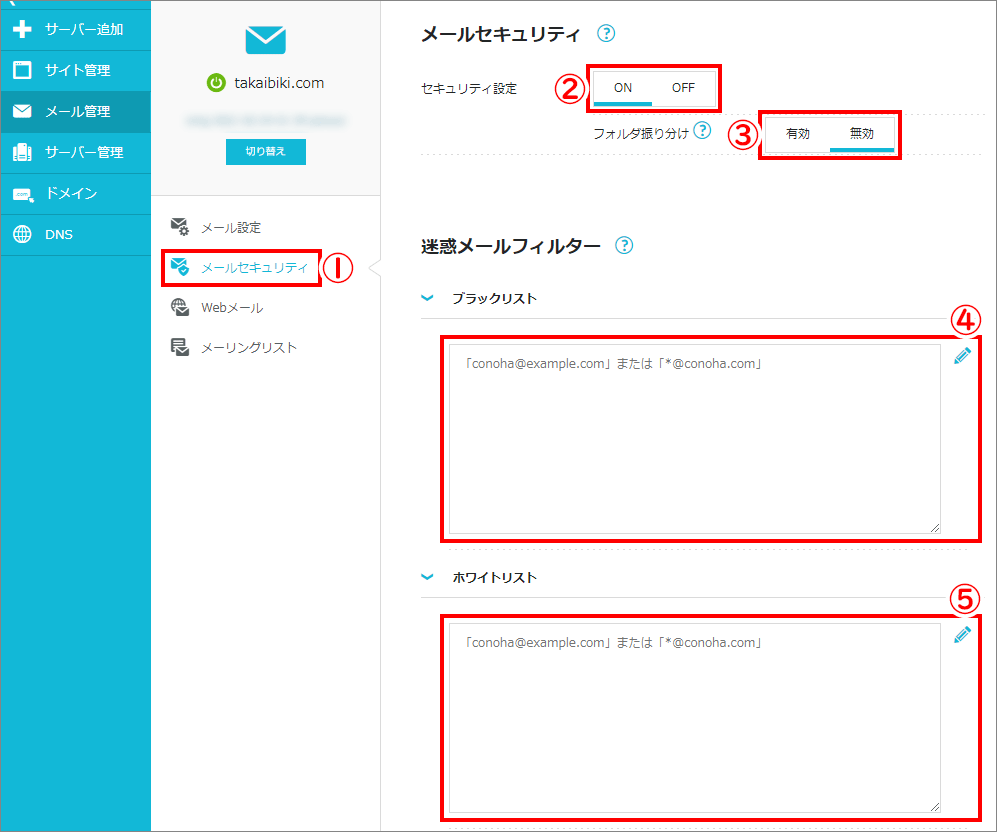Open DNS in the sidebar
Image resolution: width=997 pixels, height=832 pixels.
point(76,235)
